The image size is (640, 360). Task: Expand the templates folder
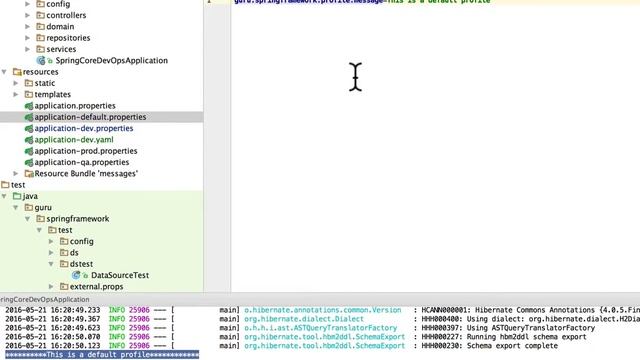pyautogui.click(x=16, y=94)
